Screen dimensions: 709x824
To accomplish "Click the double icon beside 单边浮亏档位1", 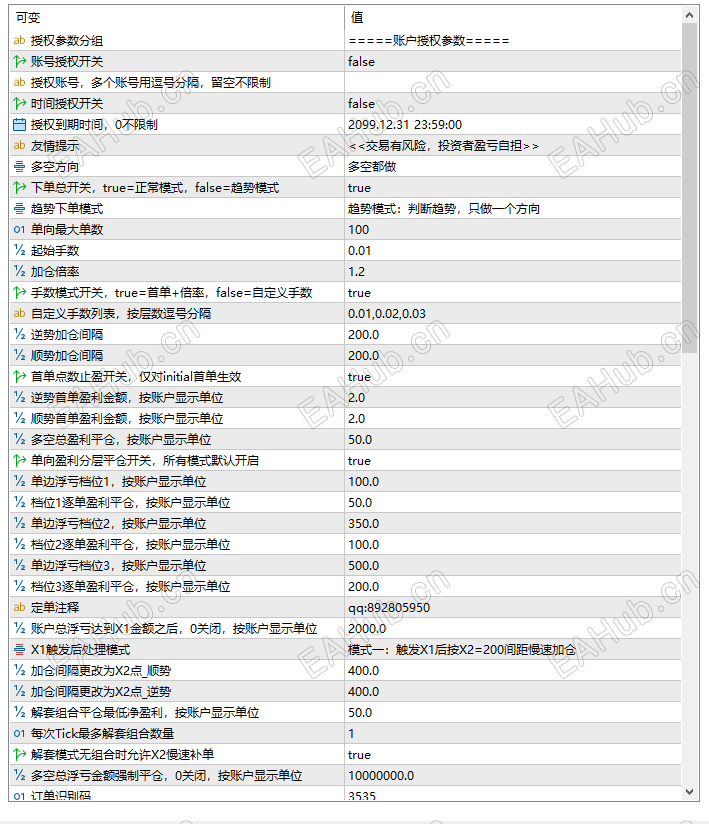I will 19,481.
